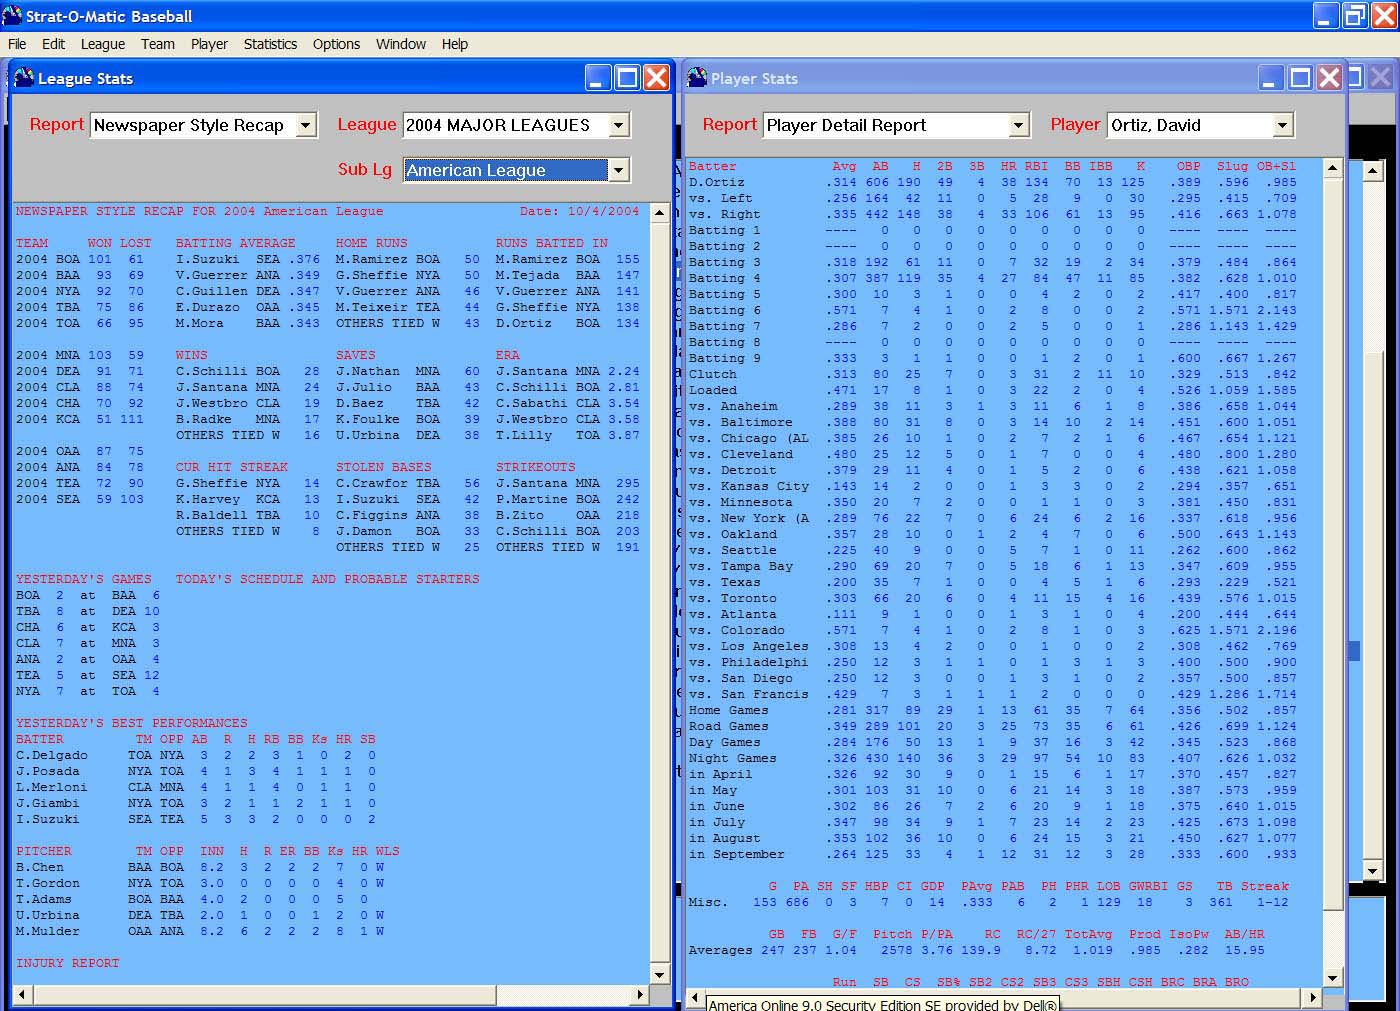
Task: Click Player Stats horizontal scrollbar right arrow
Action: click(1315, 997)
